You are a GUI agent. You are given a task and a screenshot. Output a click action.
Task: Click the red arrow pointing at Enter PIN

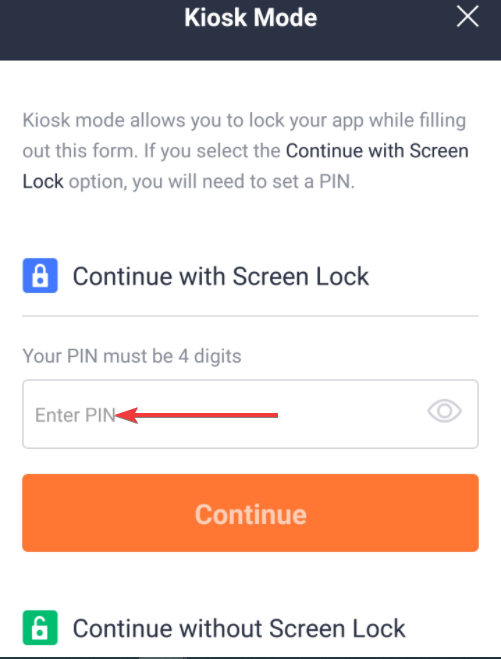point(196,415)
